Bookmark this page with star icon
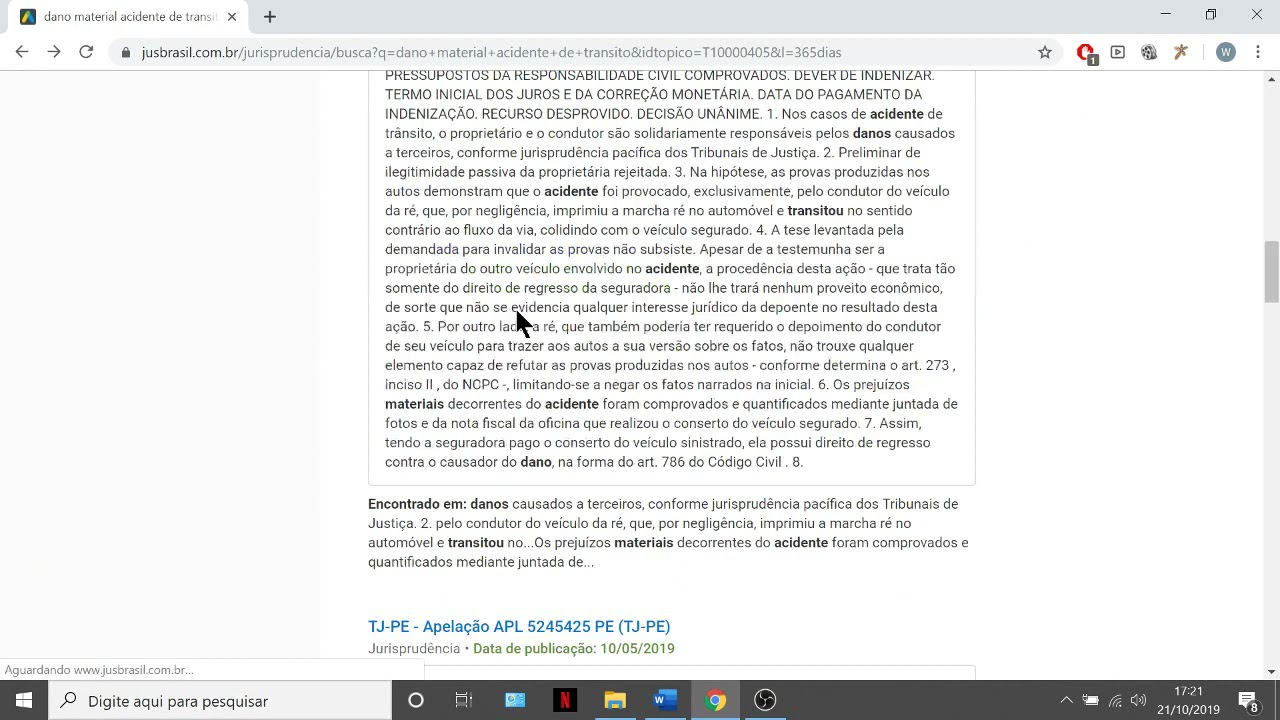1280x720 pixels. pyautogui.click(x=1045, y=52)
